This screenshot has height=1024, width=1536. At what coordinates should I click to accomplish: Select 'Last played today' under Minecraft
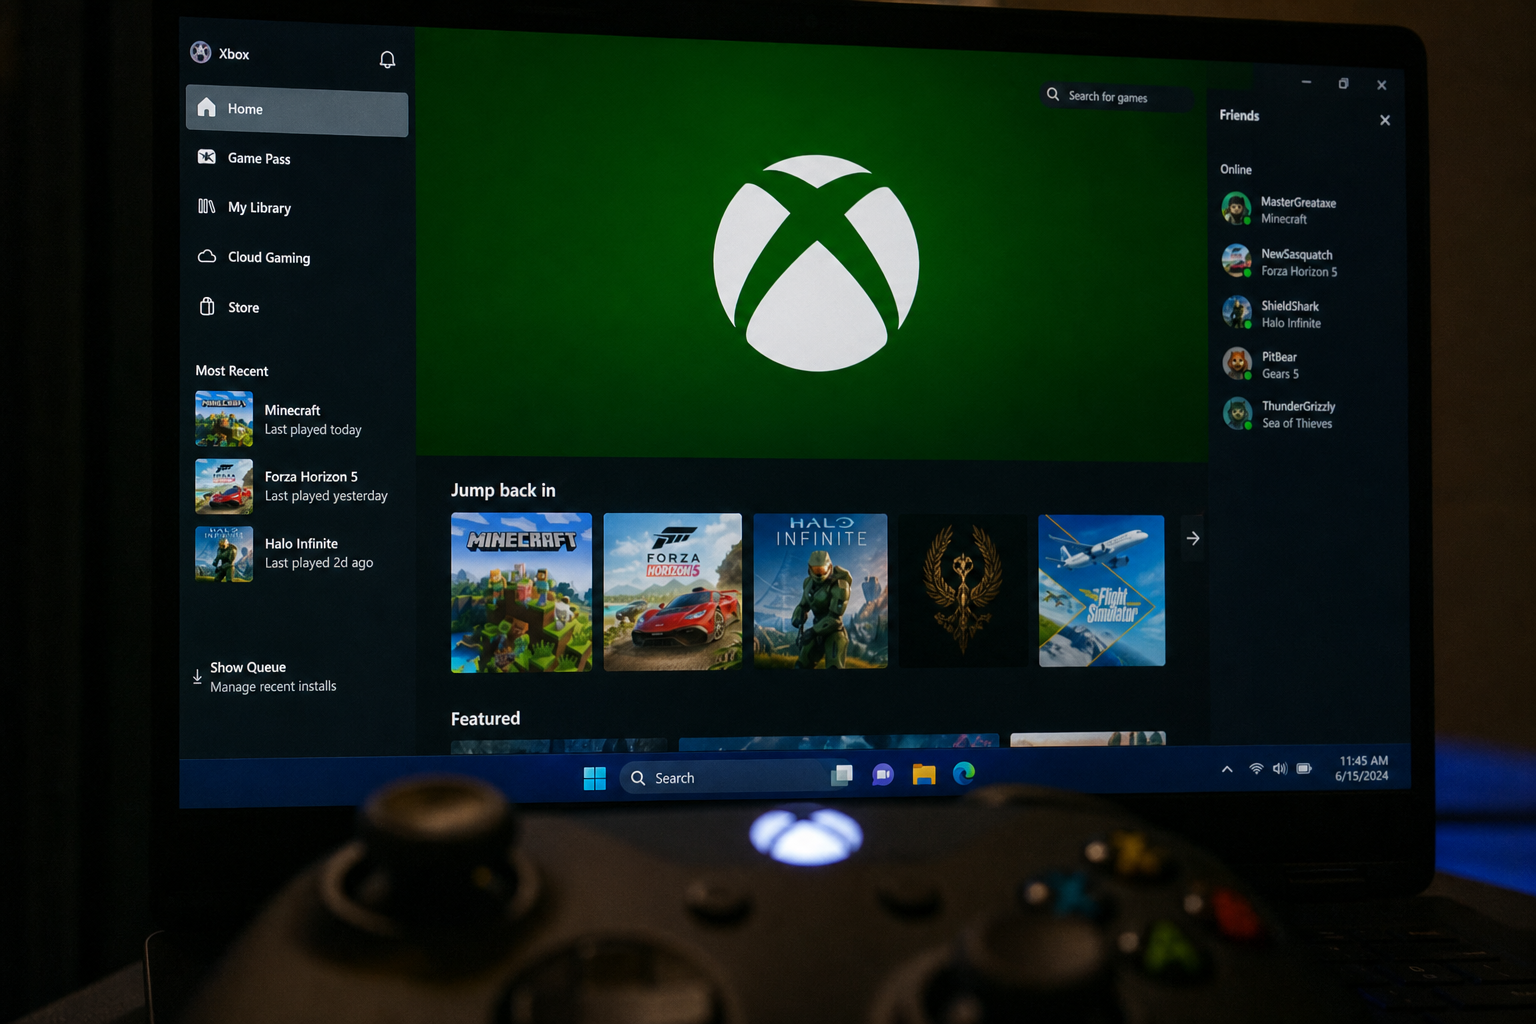pyautogui.click(x=313, y=430)
